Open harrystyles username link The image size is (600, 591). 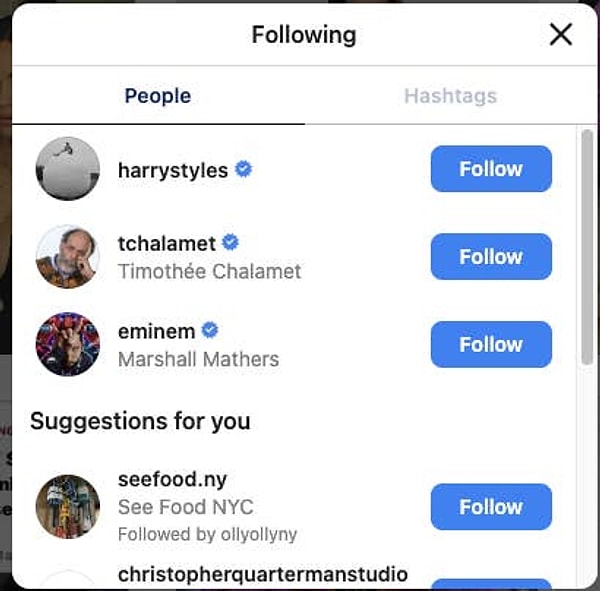pos(173,170)
